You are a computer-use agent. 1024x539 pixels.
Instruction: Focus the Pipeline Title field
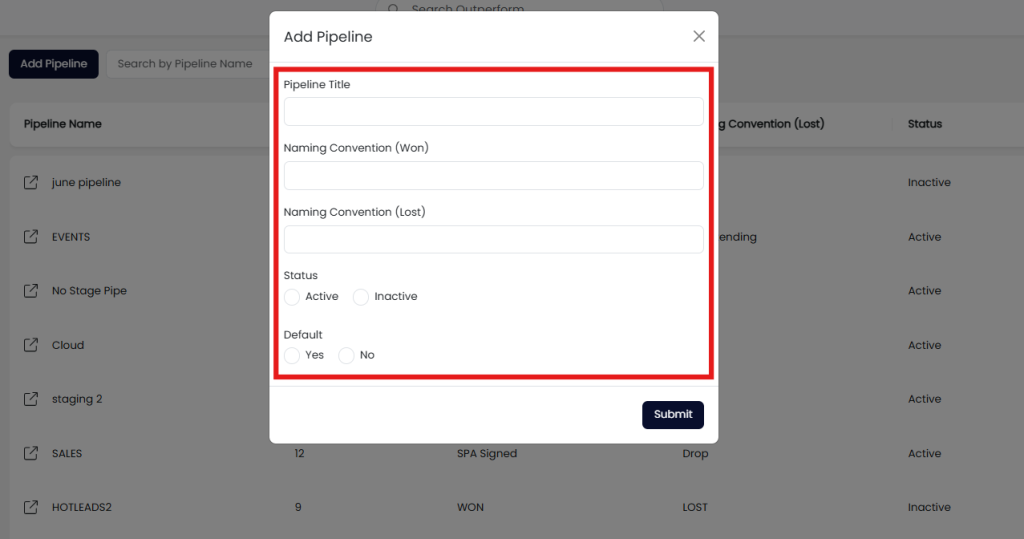click(x=493, y=111)
